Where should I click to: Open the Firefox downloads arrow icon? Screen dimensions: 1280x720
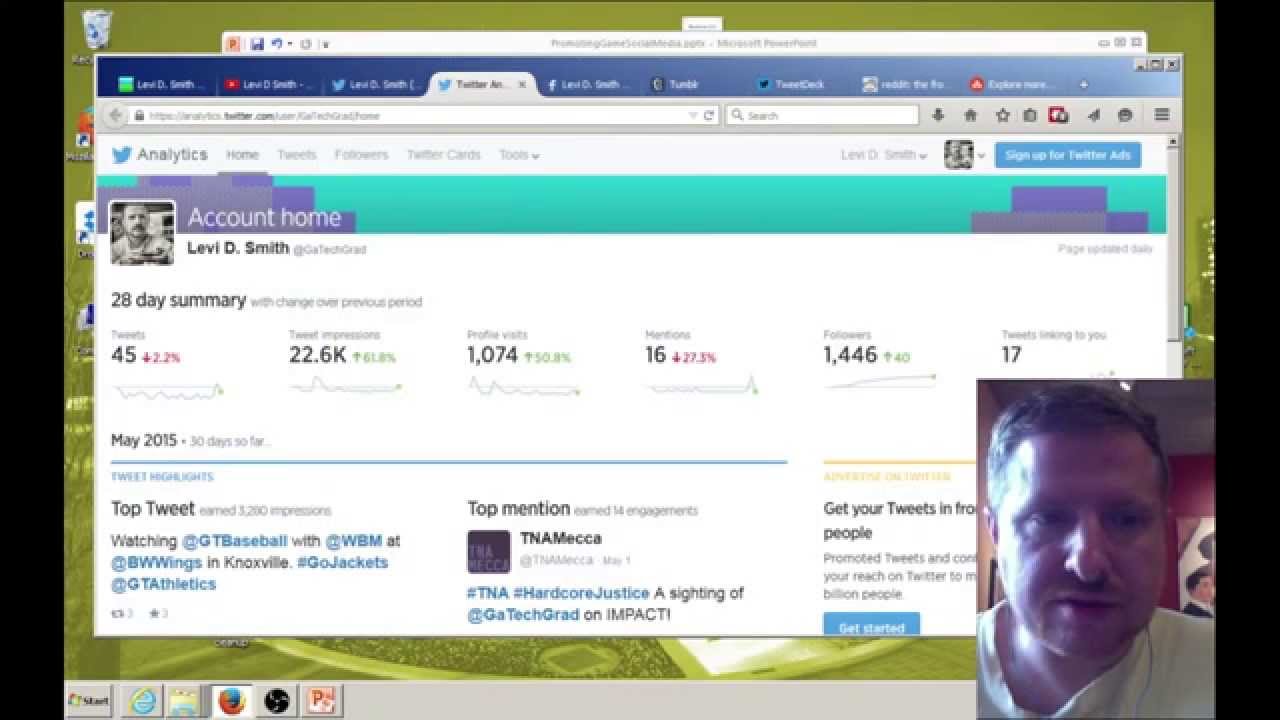(x=938, y=116)
